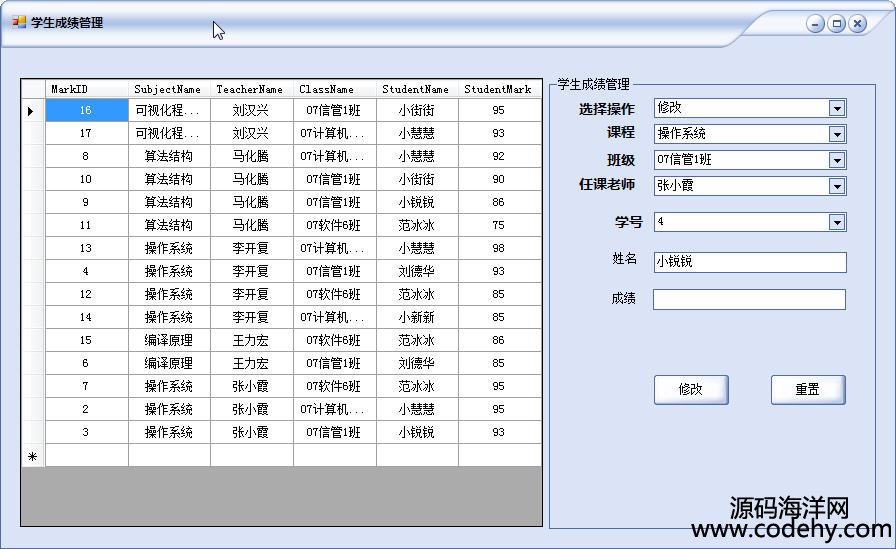Click the SubjectName column header
Screen dimensions: 896x549
(168, 89)
